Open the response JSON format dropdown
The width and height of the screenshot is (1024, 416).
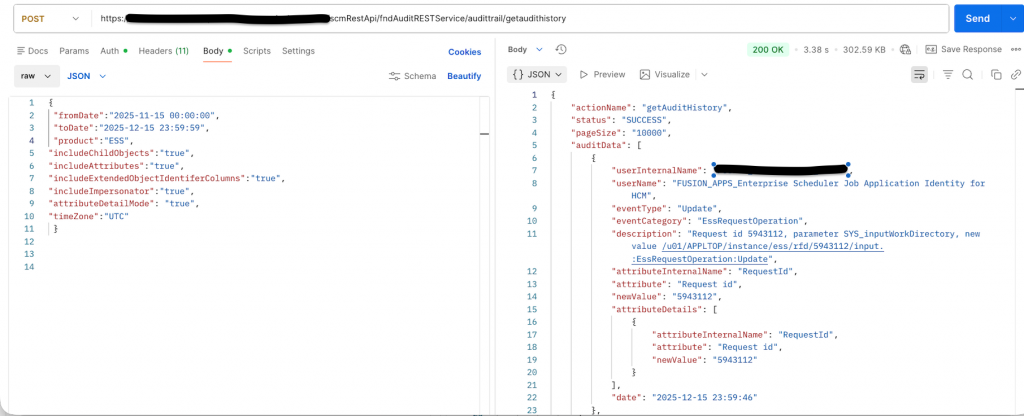537,74
